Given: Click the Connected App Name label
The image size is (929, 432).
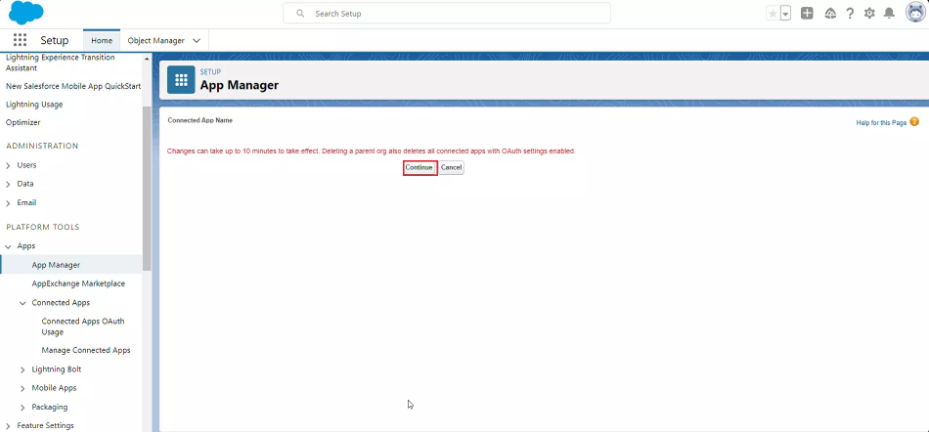Looking at the screenshot, I should click(x=200, y=120).
